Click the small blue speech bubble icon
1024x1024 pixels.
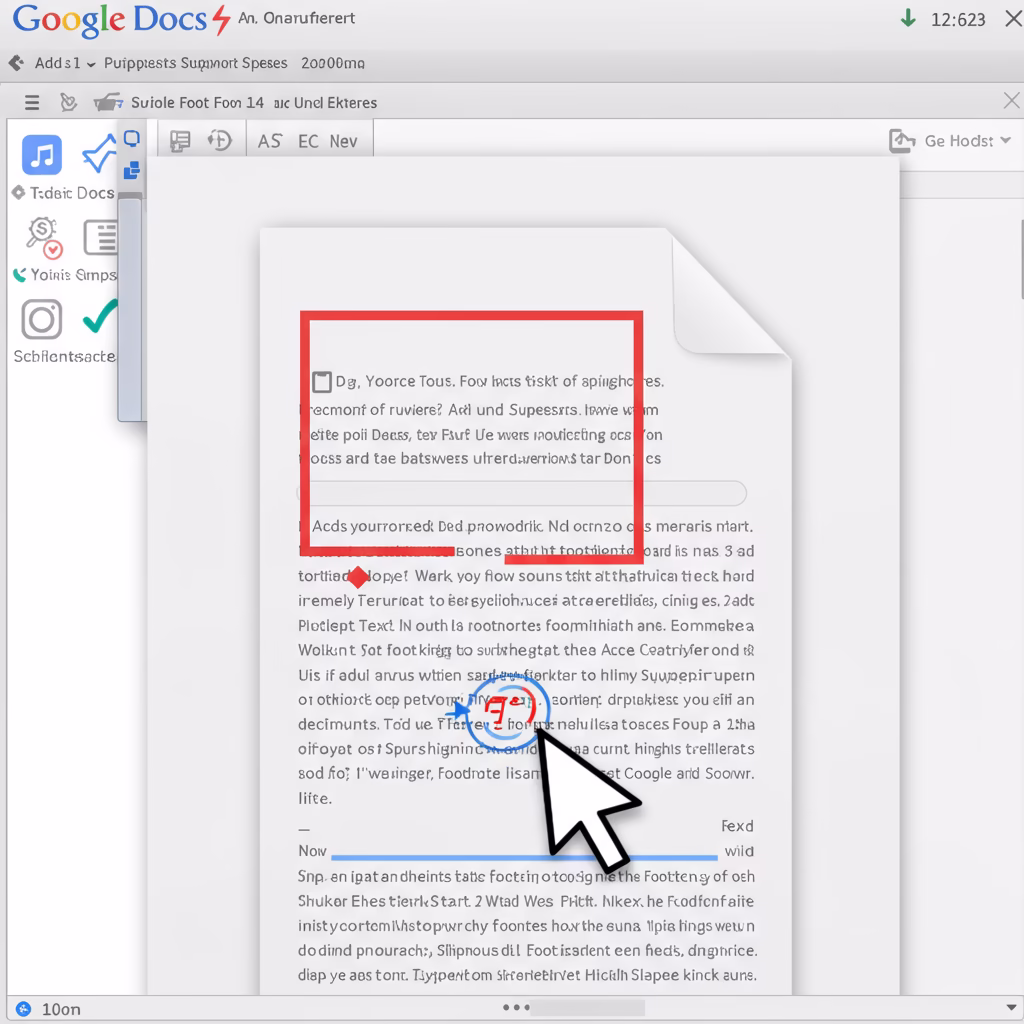click(x=132, y=138)
